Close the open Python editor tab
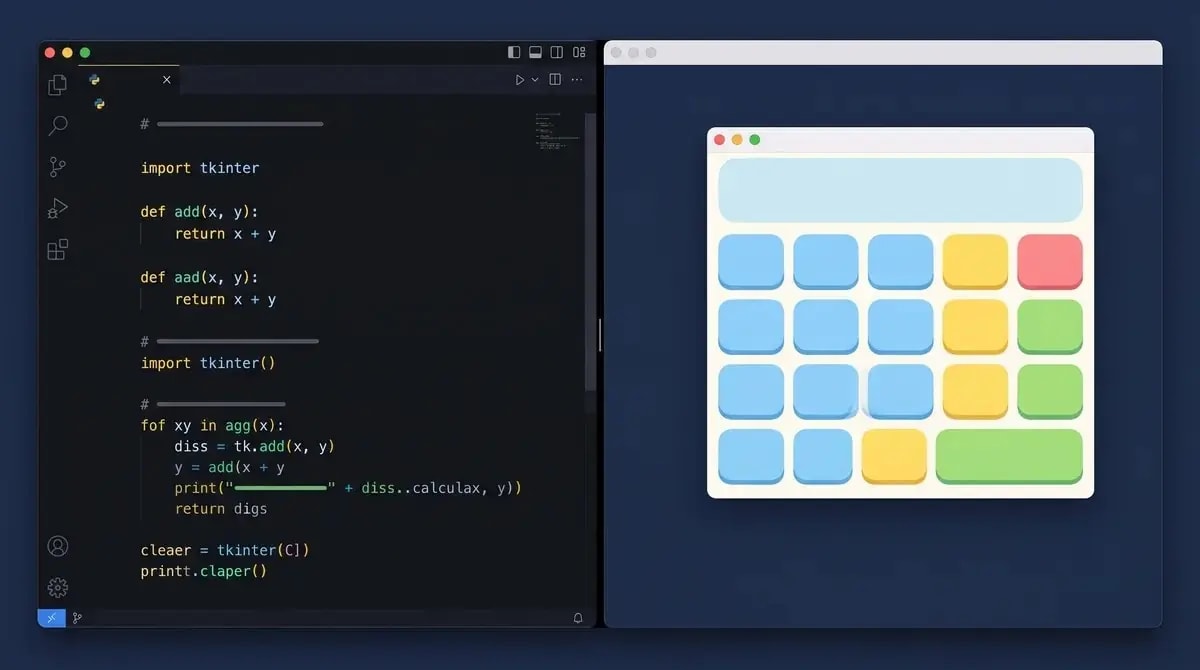This screenshot has width=1200, height=670. (166, 80)
